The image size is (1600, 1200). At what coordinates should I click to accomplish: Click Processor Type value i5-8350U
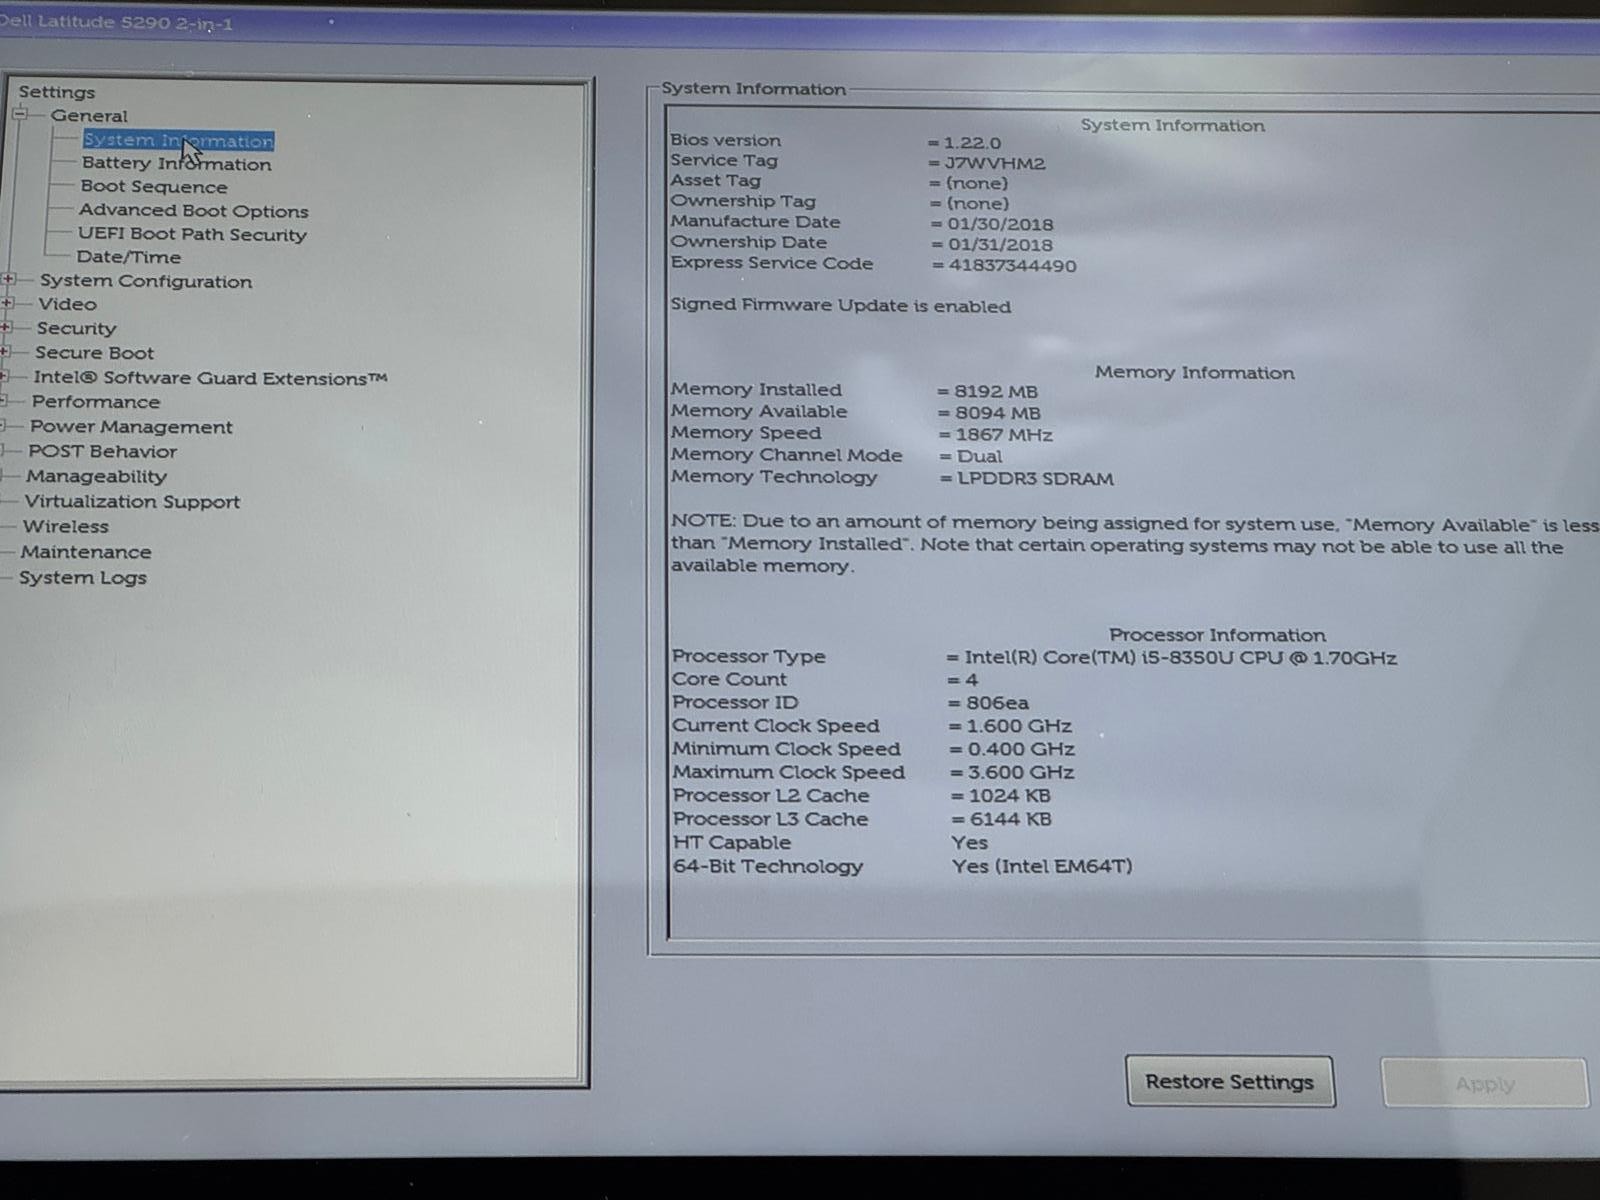click(1180, 658)
